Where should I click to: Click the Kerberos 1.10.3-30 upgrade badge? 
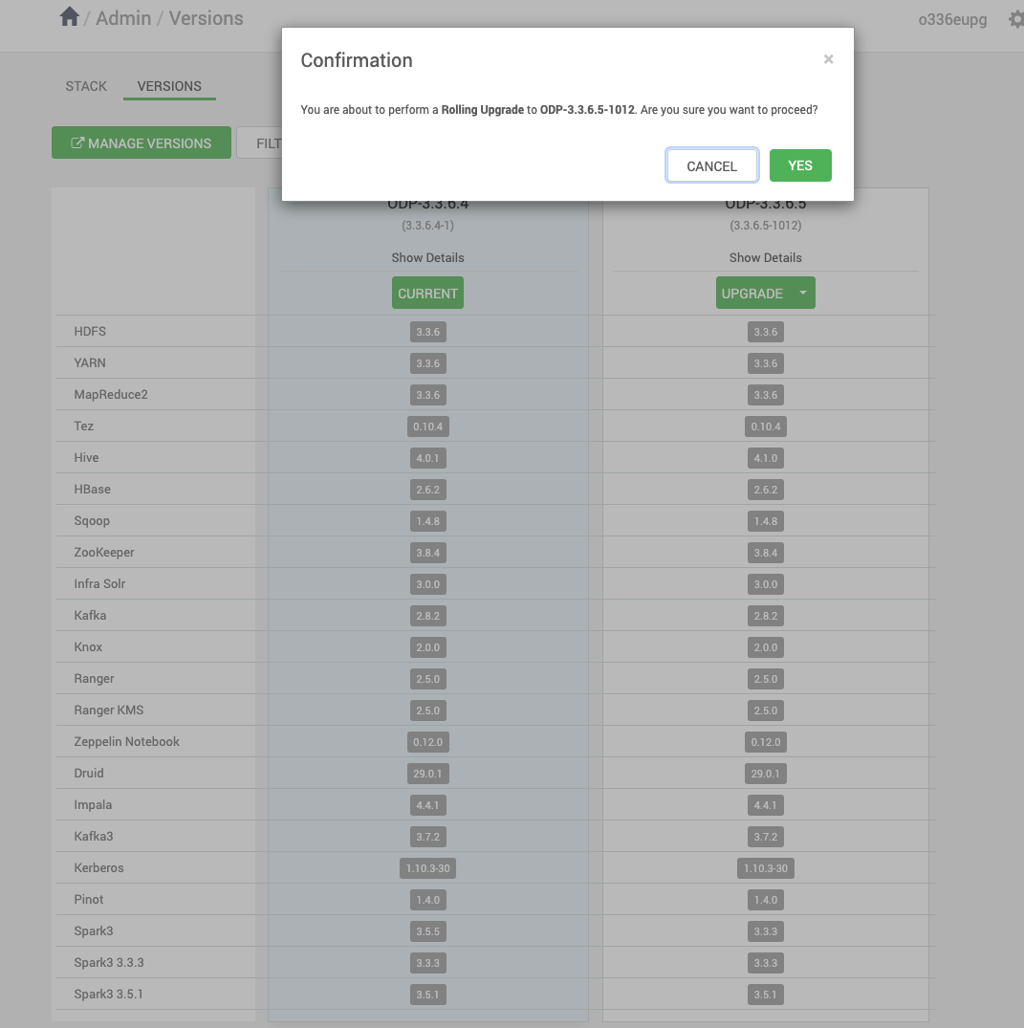(765, 868)
